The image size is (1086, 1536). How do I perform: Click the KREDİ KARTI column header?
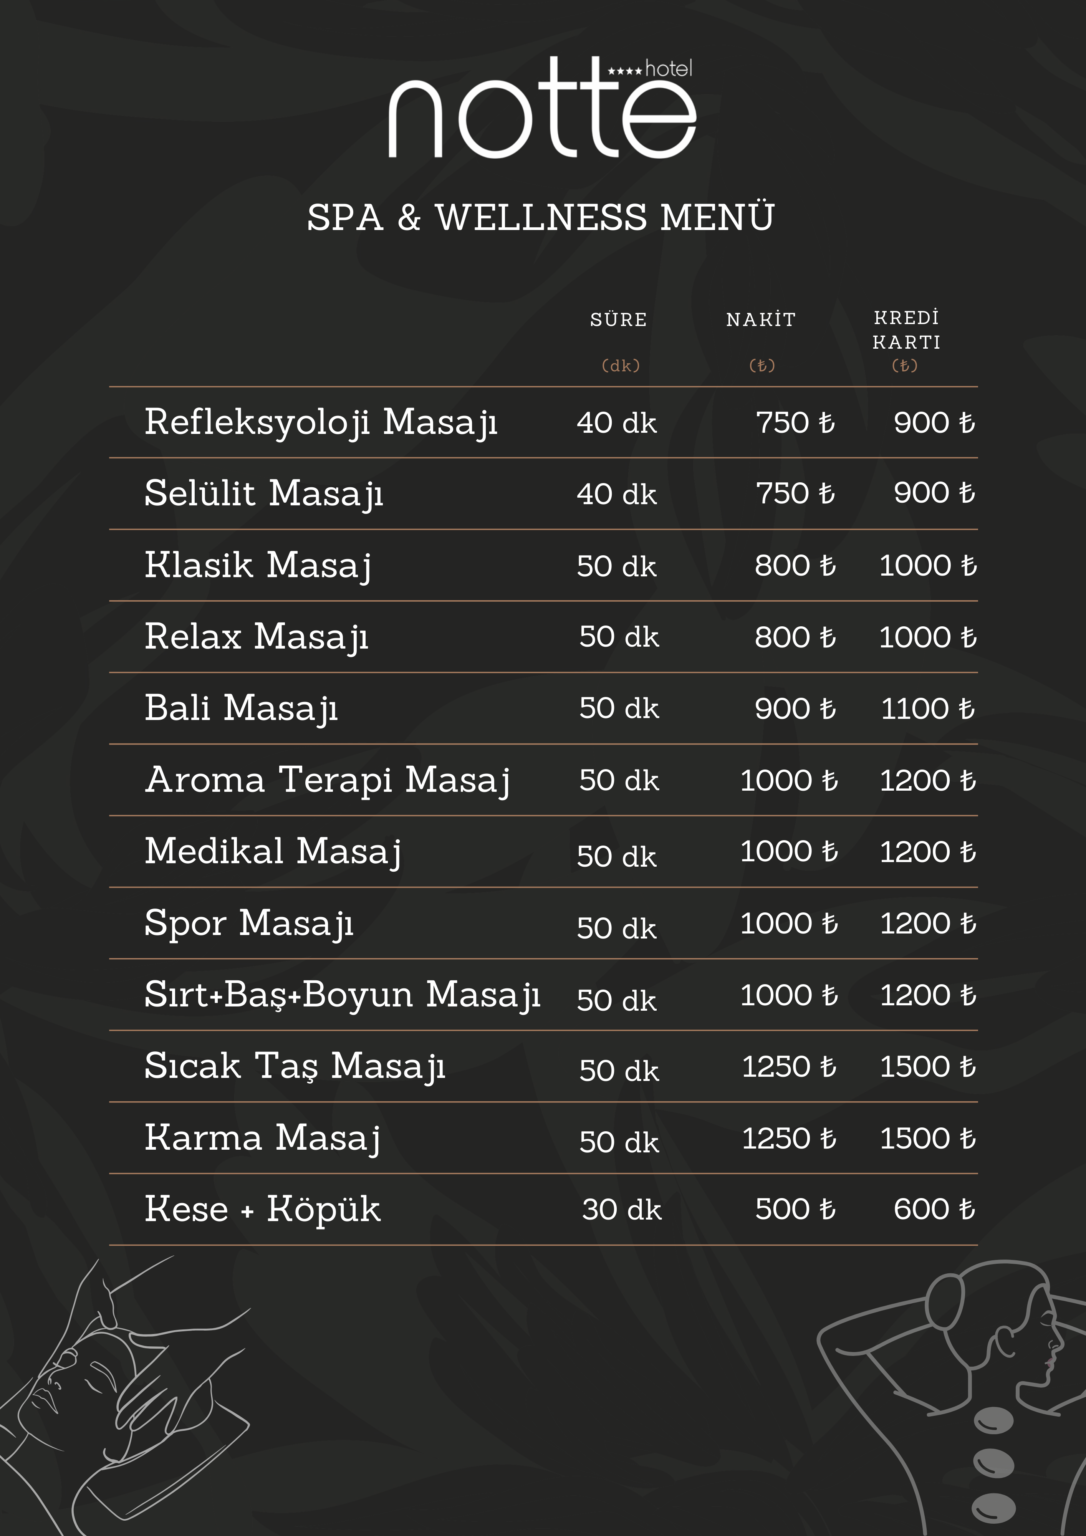906,330
